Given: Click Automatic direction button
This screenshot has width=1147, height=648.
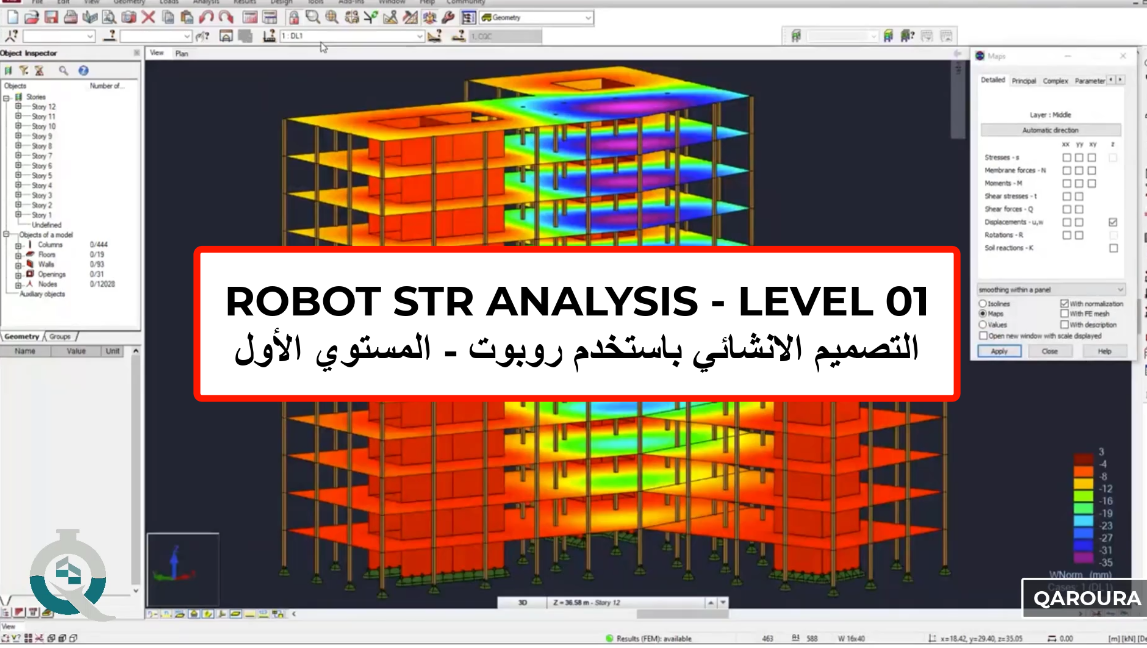Looking at the screenshot, I should (x=1050, y=130).
